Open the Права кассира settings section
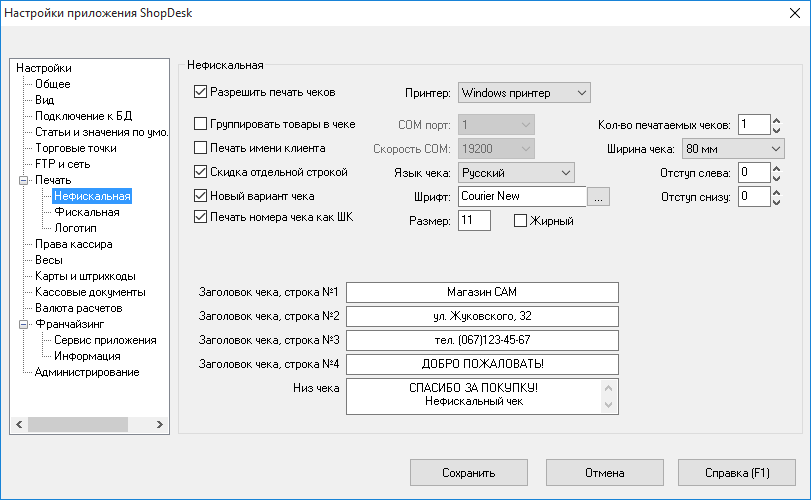 [x=73, y=244]
